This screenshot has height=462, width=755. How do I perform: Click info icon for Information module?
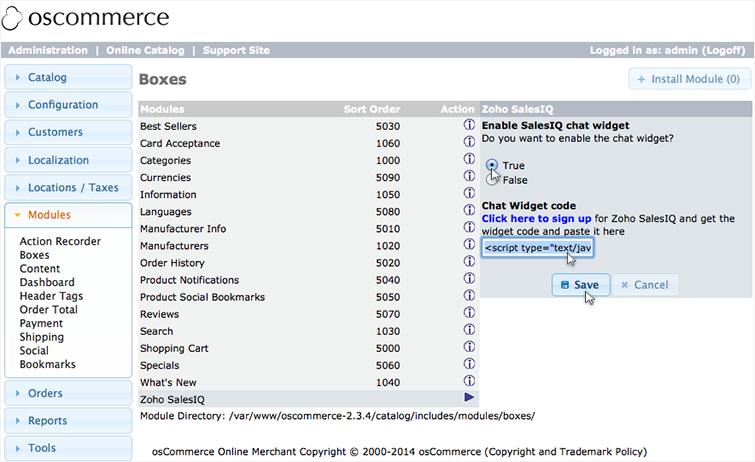click(469, 193)
